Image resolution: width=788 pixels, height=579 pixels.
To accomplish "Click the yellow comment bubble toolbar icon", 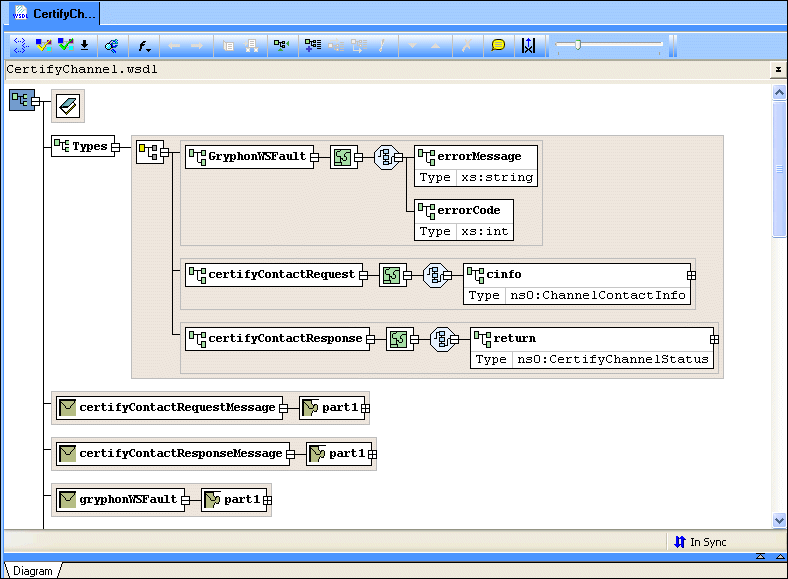I will (x=498, y=46).
